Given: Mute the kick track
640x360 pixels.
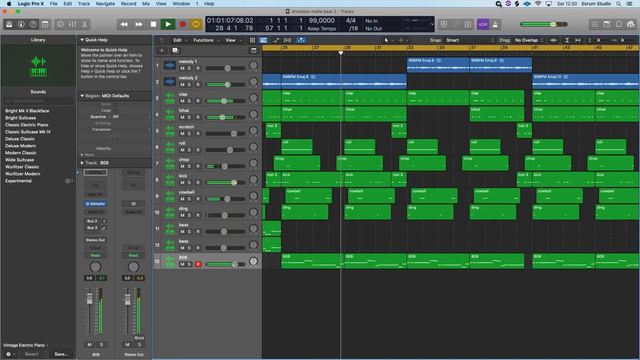Looking at the screenshot, I should pyautogui.click(x=182, y=182).
